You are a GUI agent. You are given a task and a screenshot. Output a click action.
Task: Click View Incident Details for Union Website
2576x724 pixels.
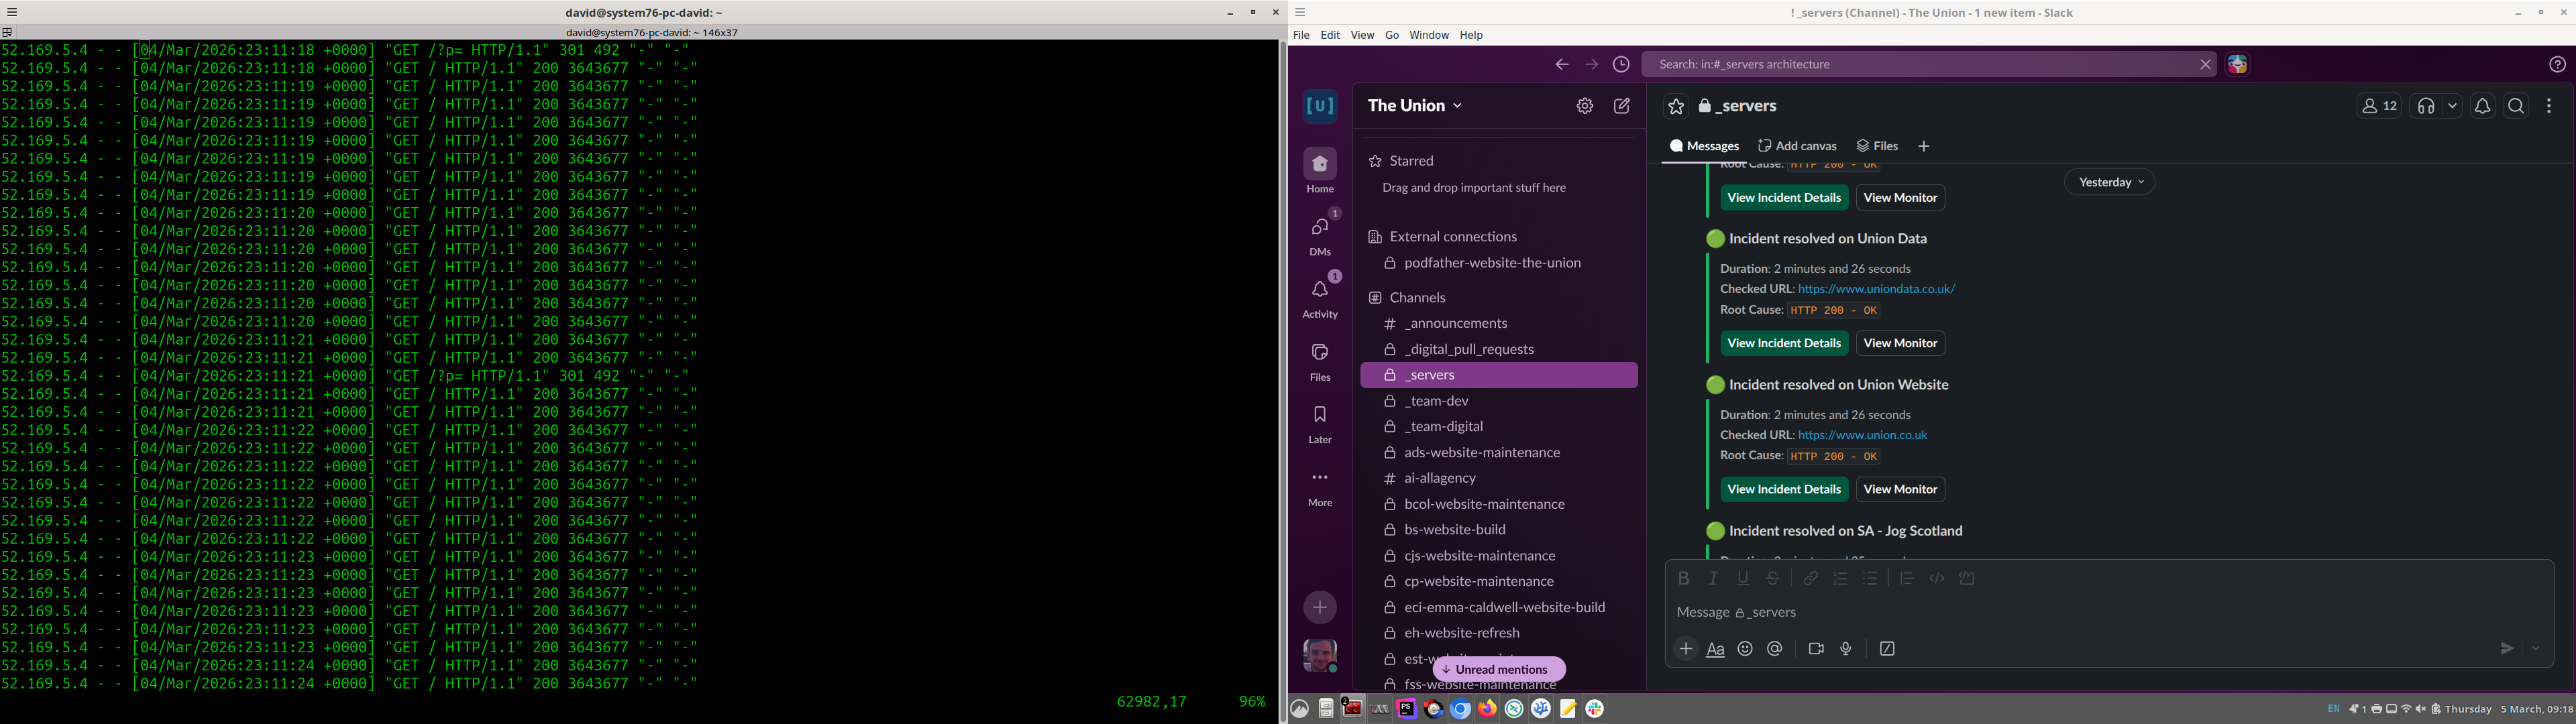tap(1784, 489)
